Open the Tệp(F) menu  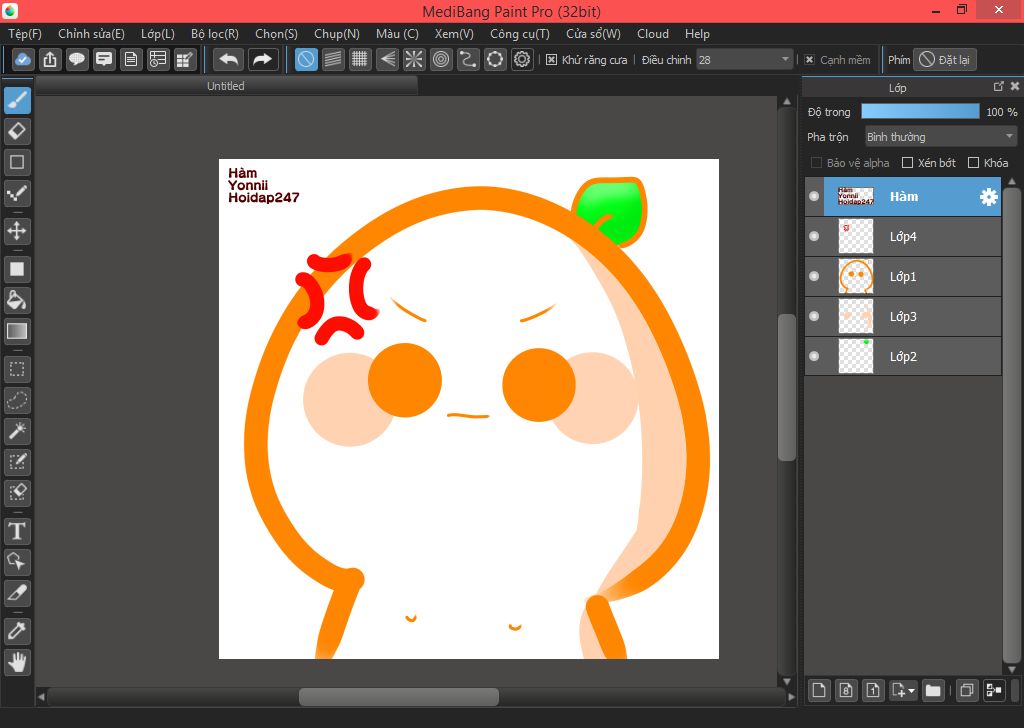click(x=25, y=34)
